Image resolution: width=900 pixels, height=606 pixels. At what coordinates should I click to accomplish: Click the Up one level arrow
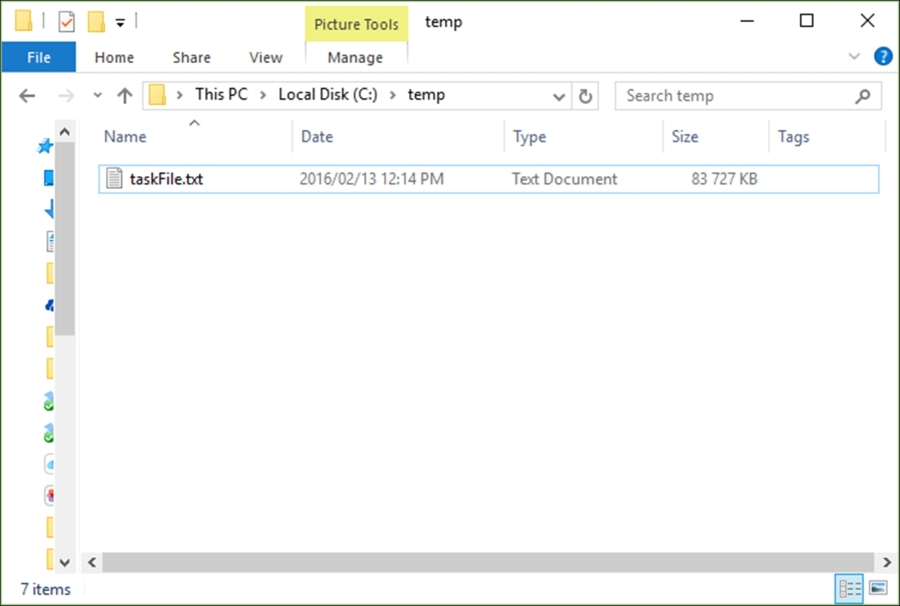coord(125,96)
